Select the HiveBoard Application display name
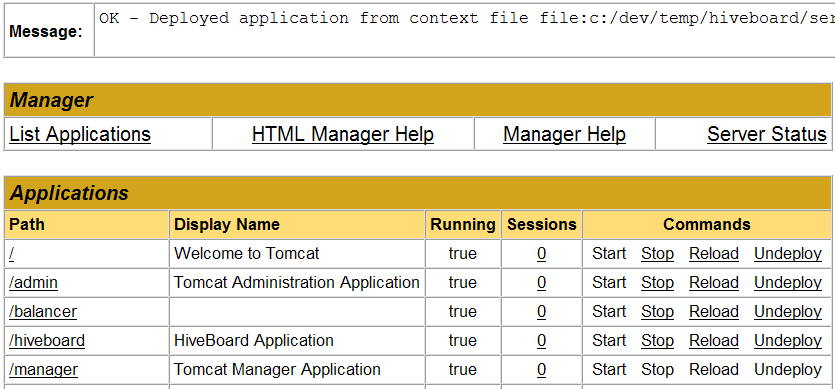Viewport: 835px width, 389px height. pyautogui.click(x=253, y=340)
